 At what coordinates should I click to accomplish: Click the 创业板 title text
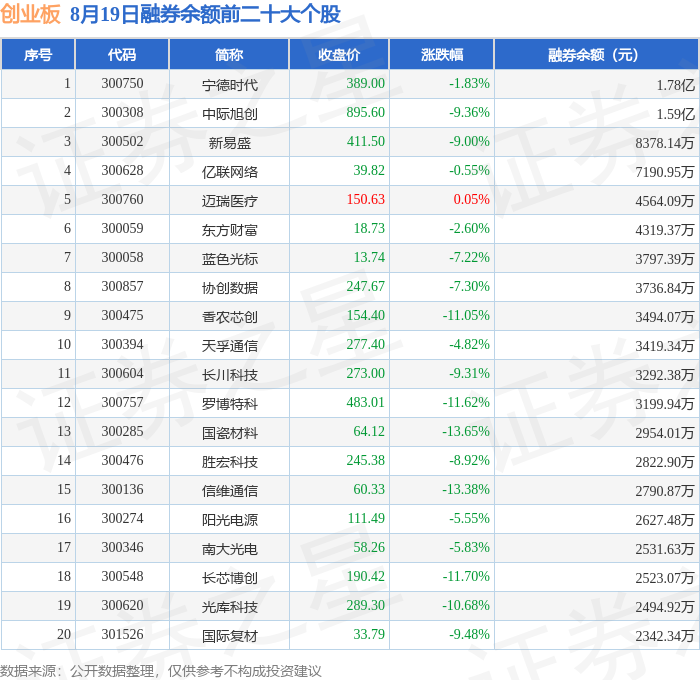[30, 14]
